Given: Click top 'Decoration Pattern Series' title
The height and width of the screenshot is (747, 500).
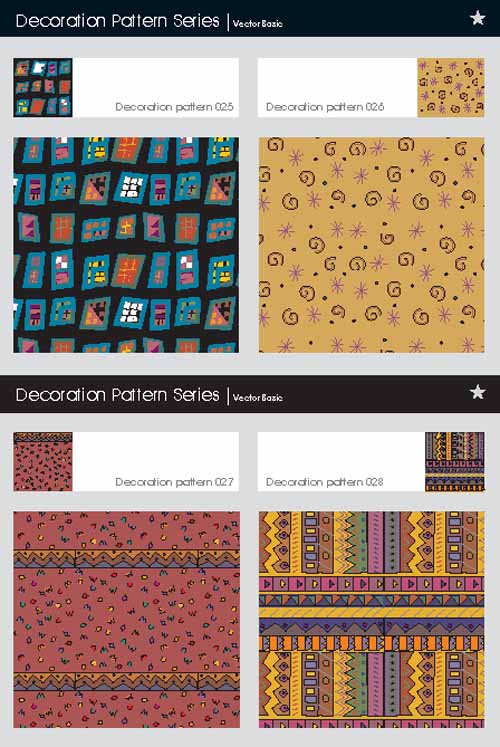Looking at the screenshot, I should [118, 21].
